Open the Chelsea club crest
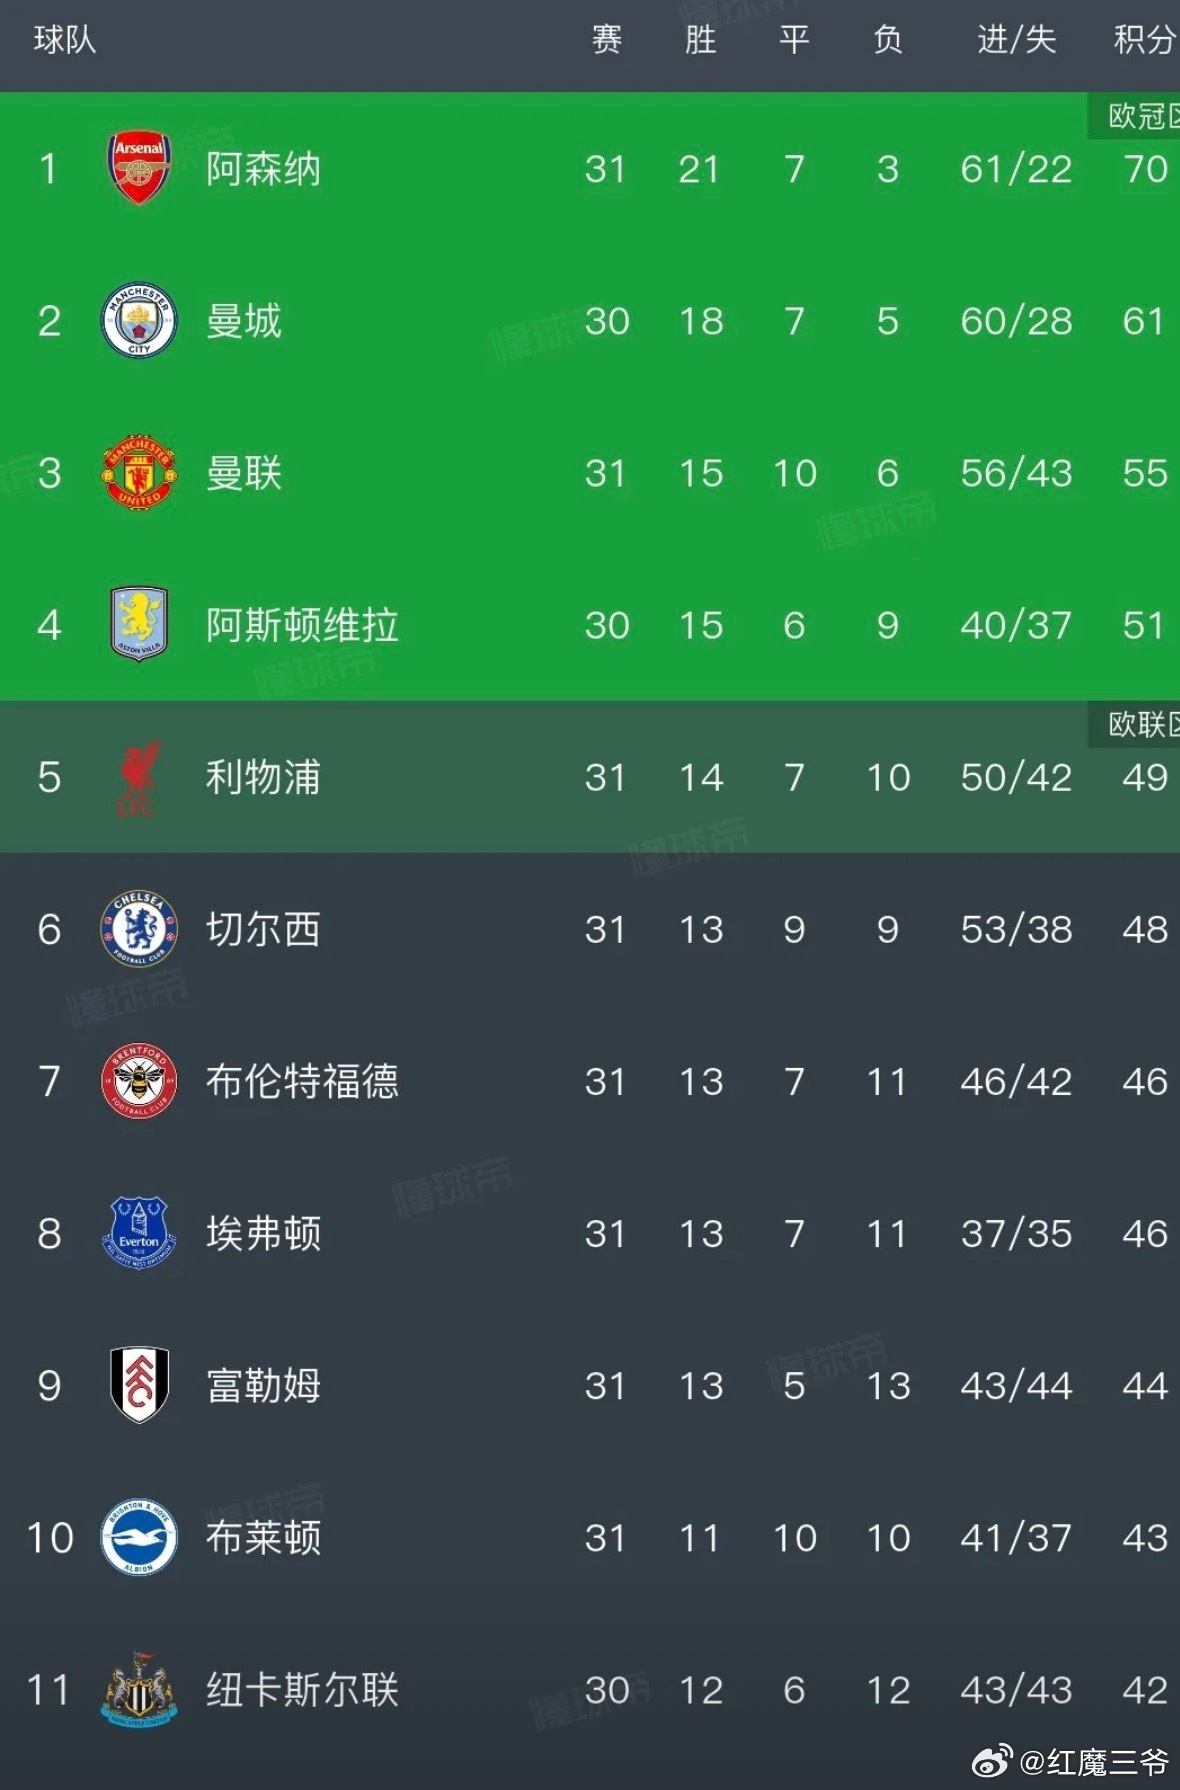The height and width of the screenshot is (1790, 1180). (139, 929)
